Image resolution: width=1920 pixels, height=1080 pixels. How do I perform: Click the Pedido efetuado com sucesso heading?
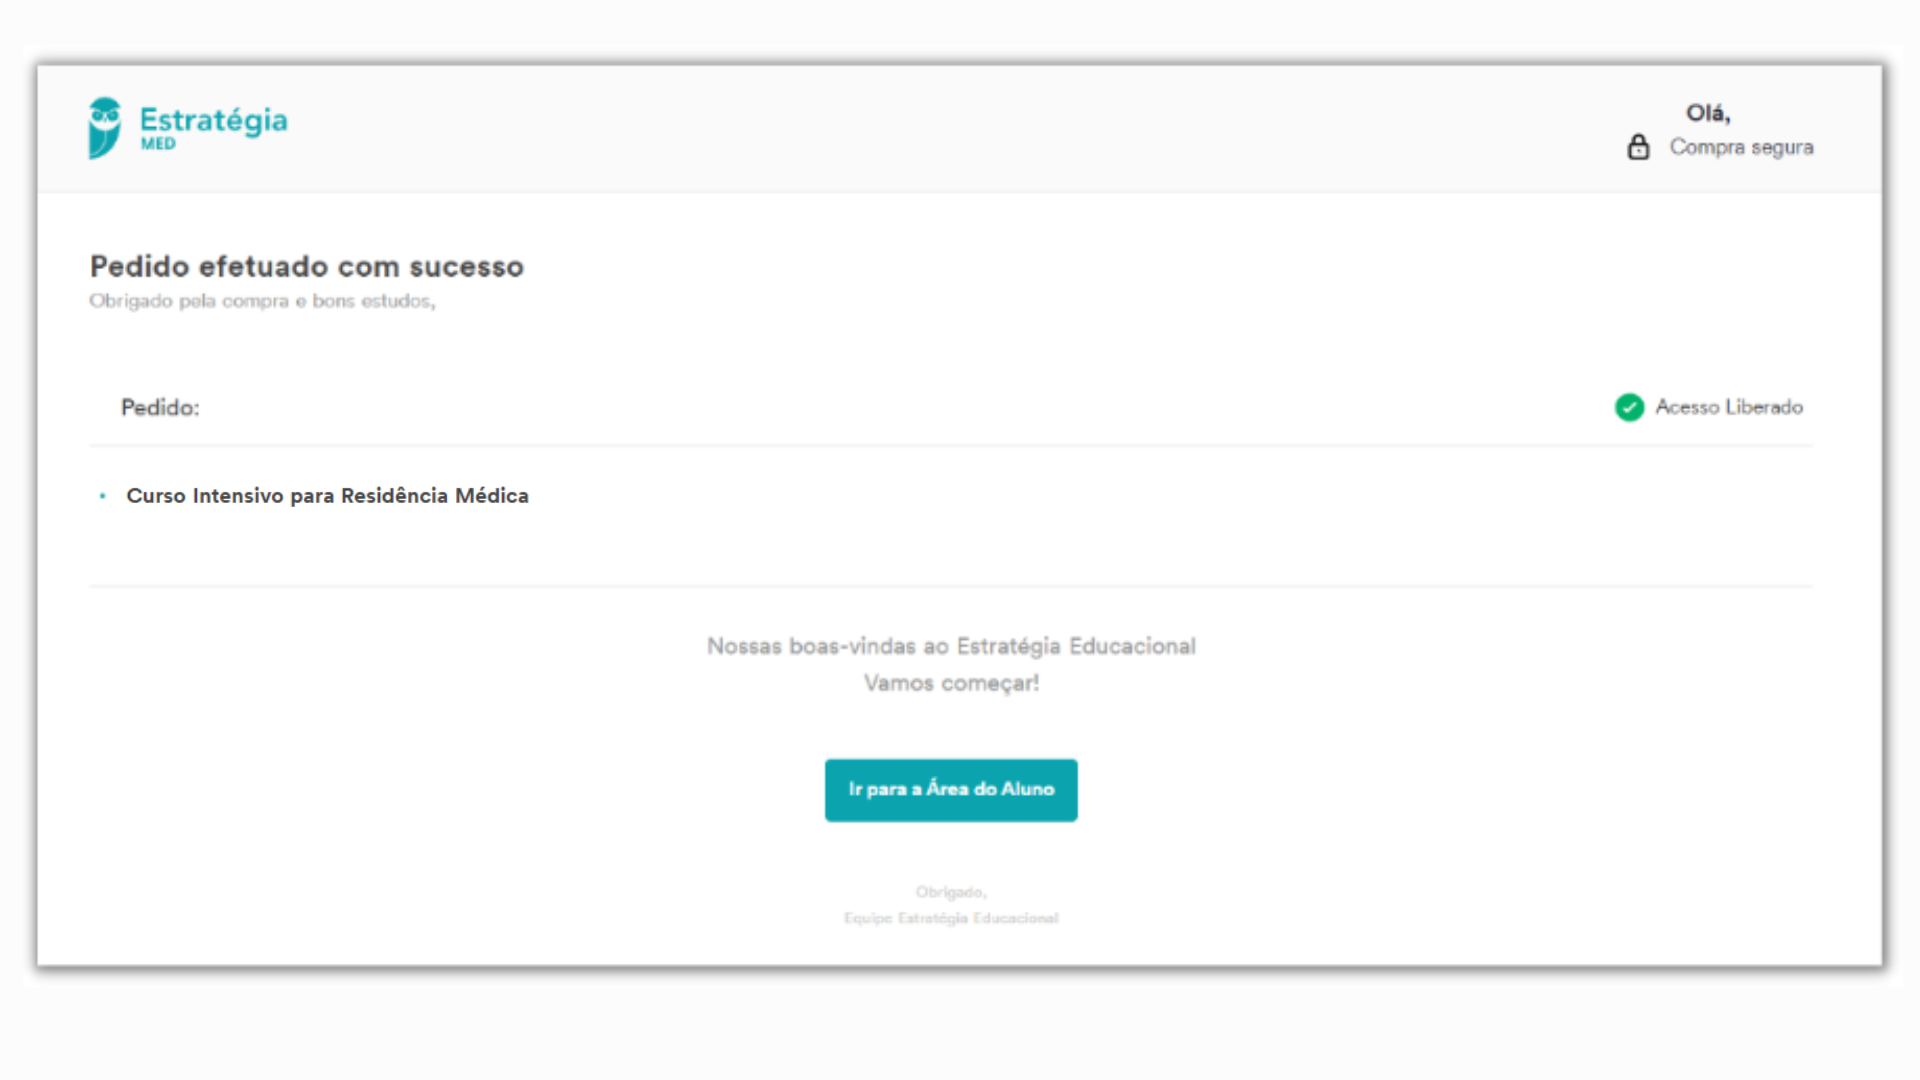pyautogui.click(x=307, y=267)
